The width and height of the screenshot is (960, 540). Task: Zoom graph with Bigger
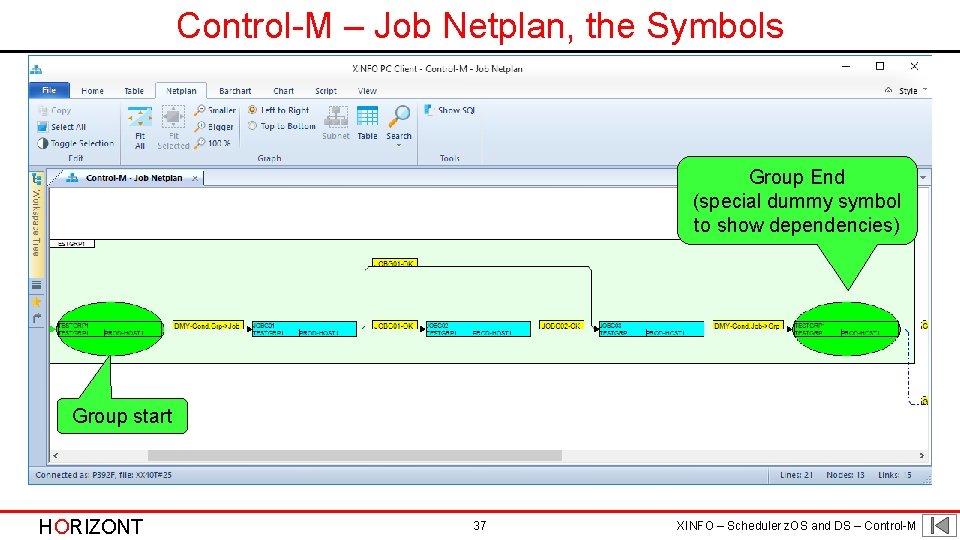pyautogui.click(x=214, y=127)
